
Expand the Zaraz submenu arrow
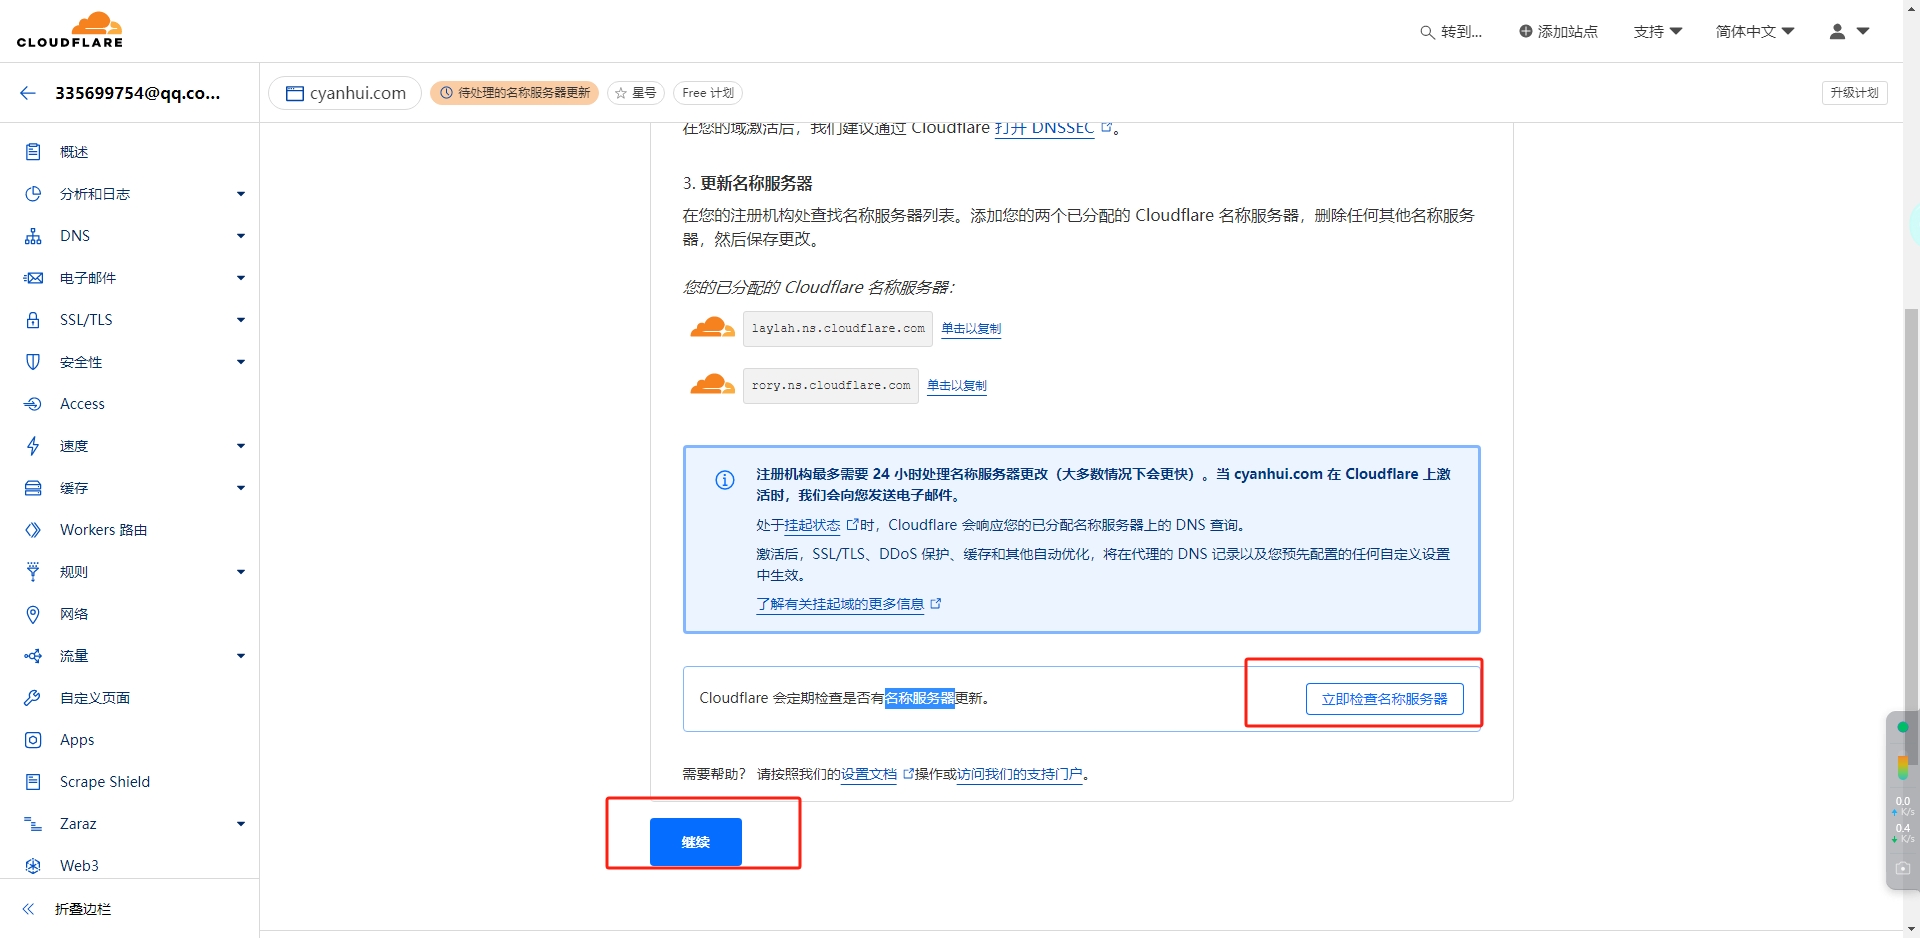241,824
